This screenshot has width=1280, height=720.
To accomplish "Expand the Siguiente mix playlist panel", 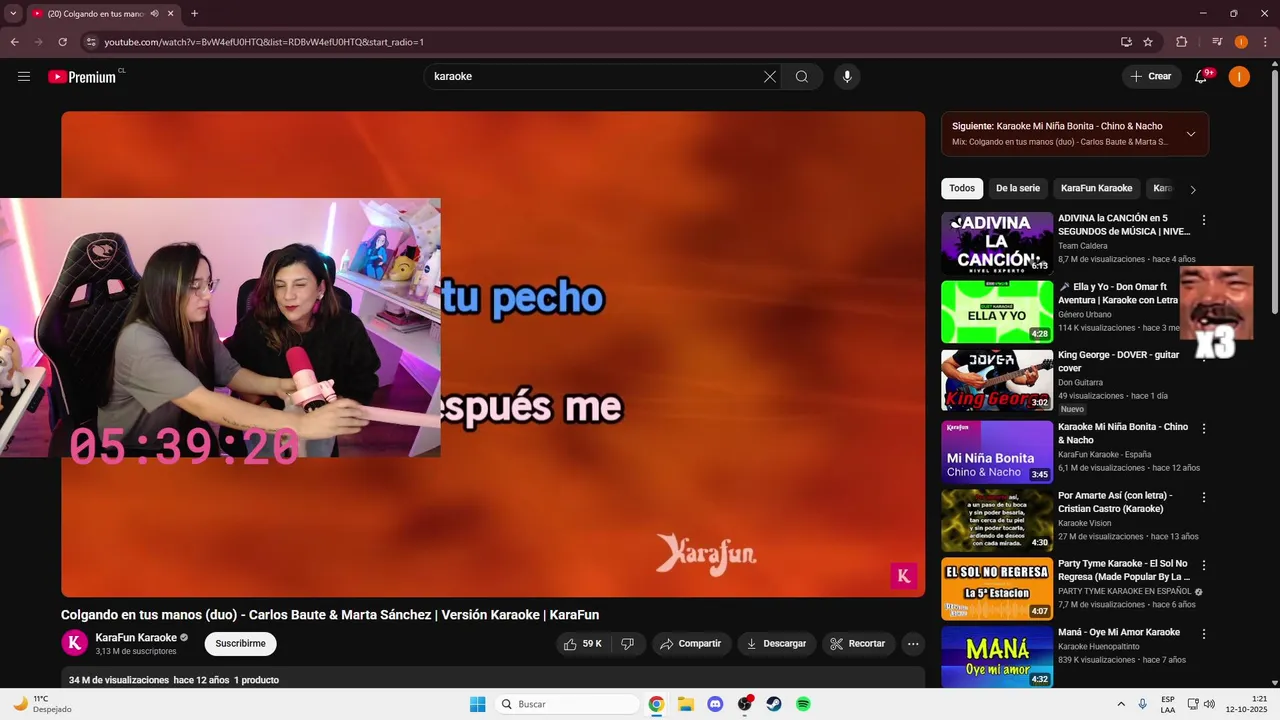I will pos(1190,134).
